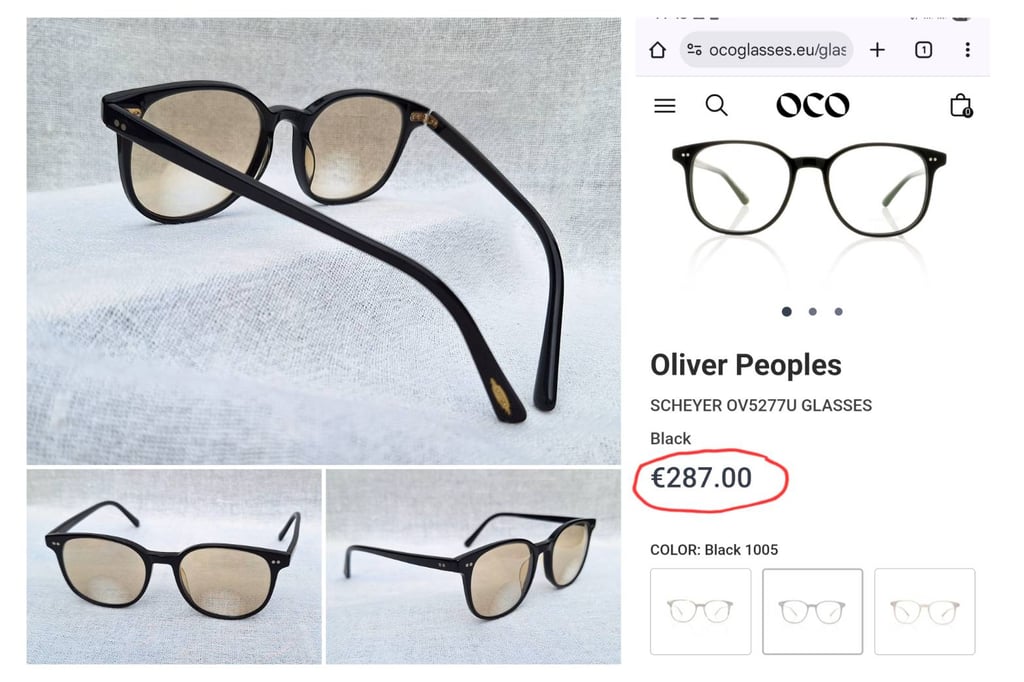Tap the browser home icon
Image resolution: width=1024 pixels, height=682 pixels.
[x=657, y=50]
